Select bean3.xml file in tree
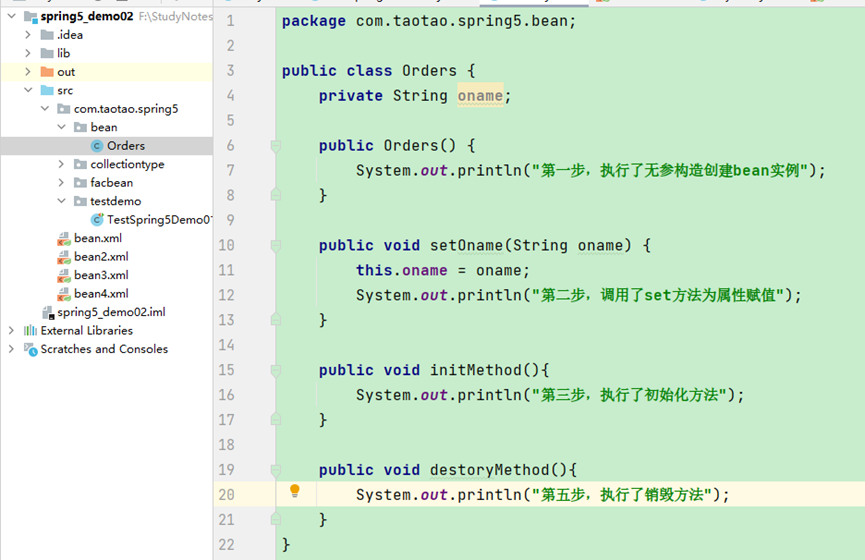Screen dimensions: 865x560 pos(101,275)
